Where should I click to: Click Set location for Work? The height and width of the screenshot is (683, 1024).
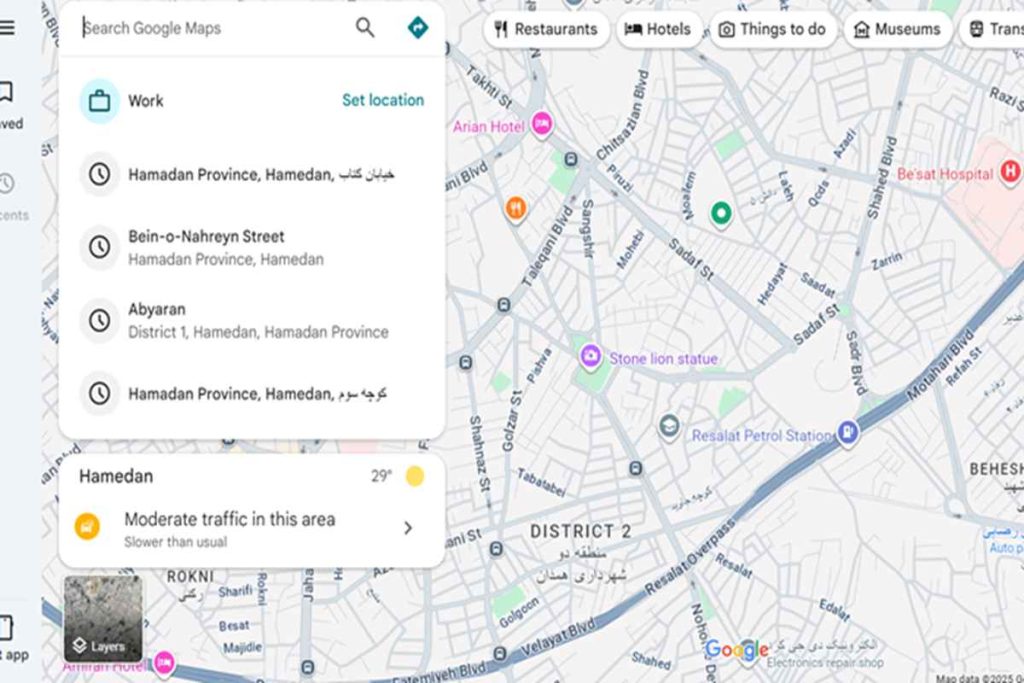point(382,100)
